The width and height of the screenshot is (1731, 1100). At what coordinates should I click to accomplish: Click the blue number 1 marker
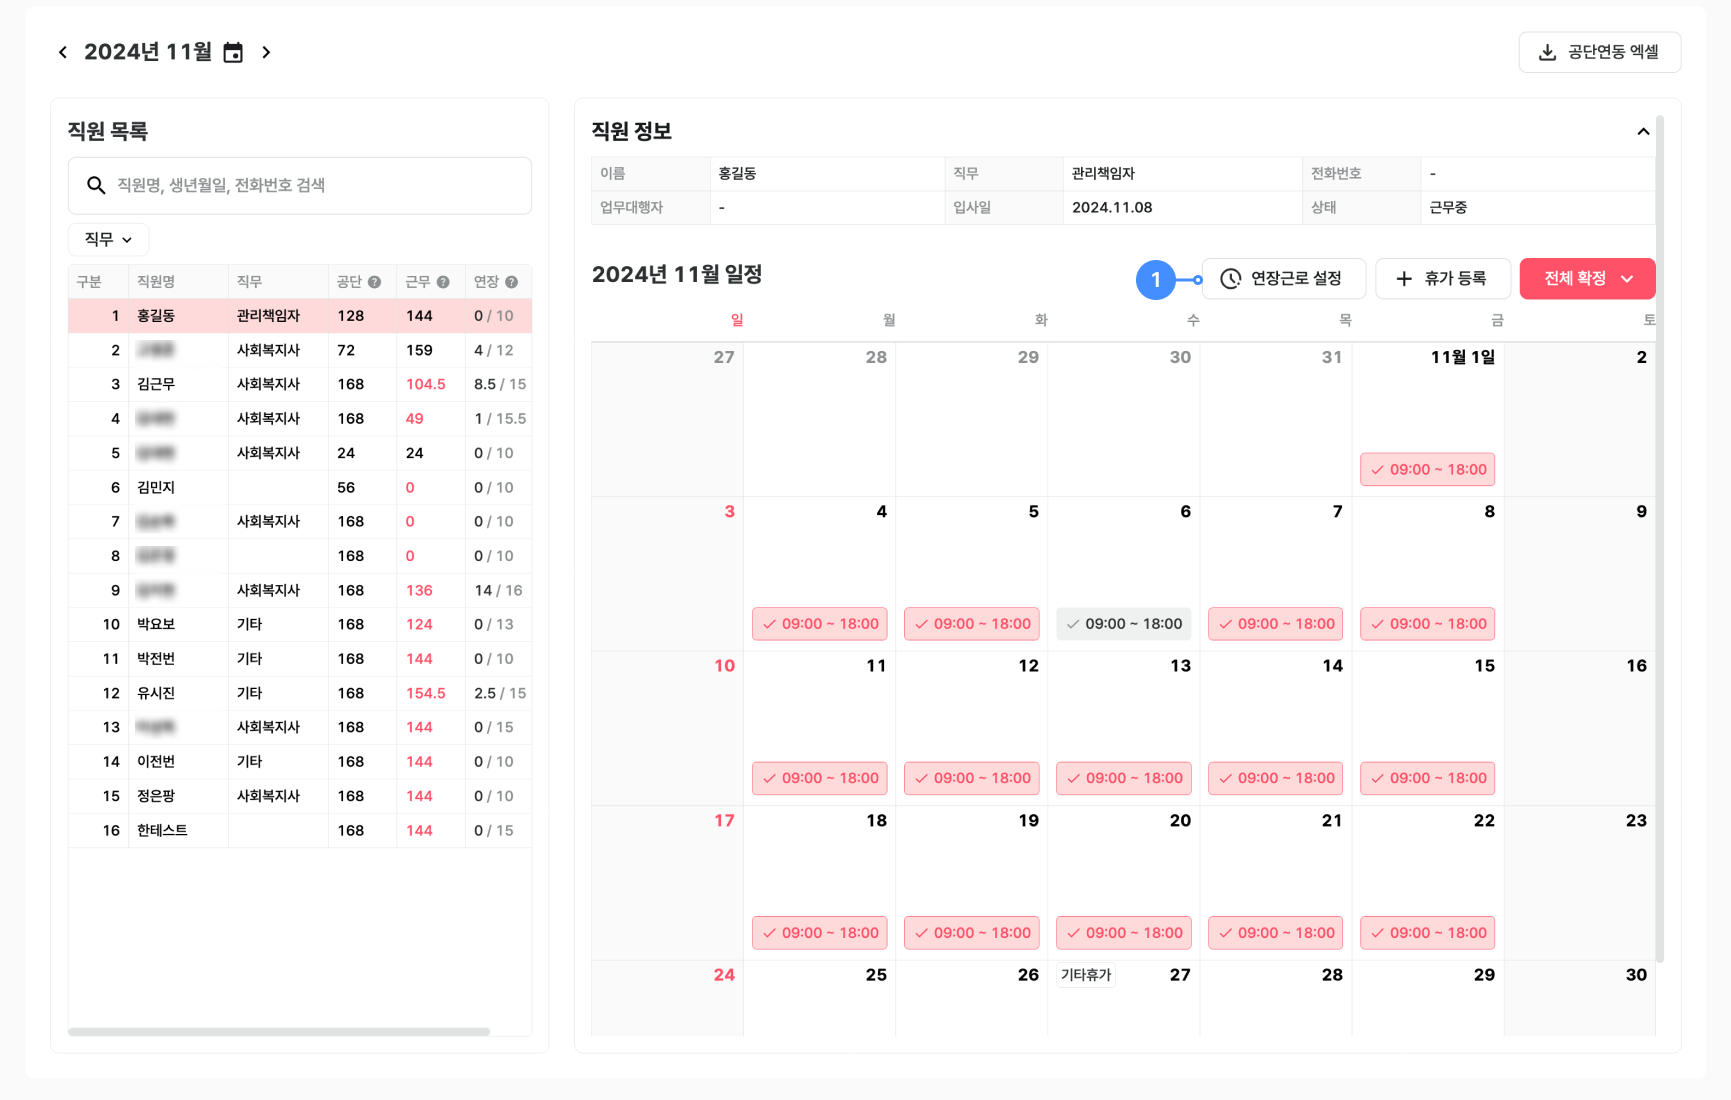1155,280
